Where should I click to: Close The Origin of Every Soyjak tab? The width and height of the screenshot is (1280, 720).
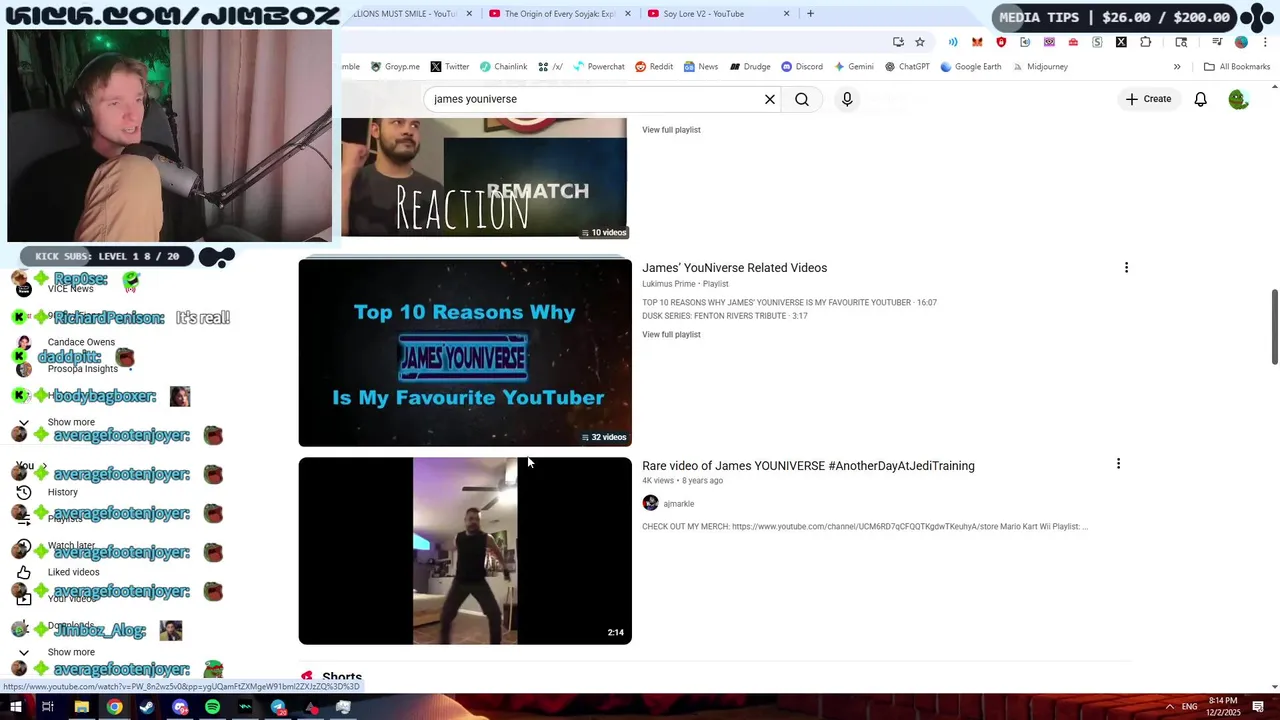point(628,14)
